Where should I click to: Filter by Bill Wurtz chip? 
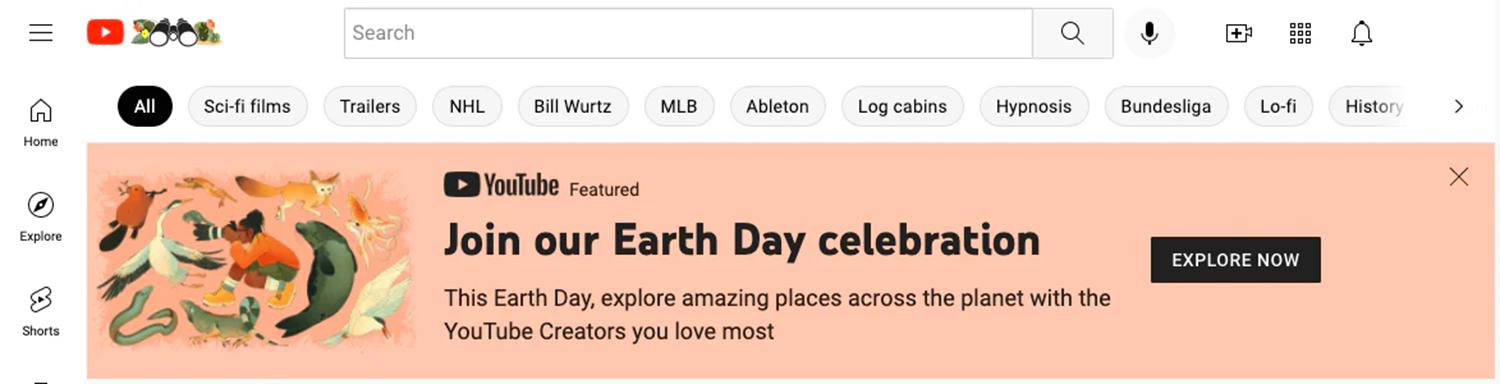pyautogui.click(x=572, y=106)
